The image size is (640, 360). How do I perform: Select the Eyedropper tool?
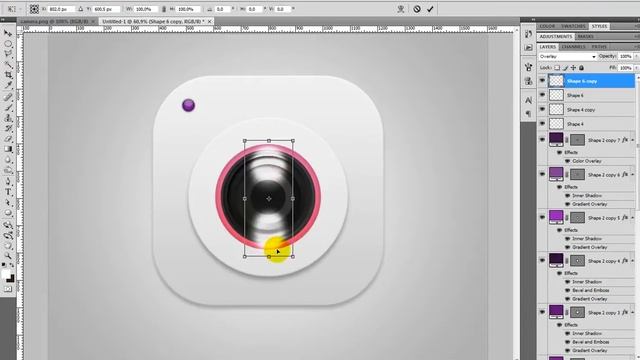tap(8, 85)
